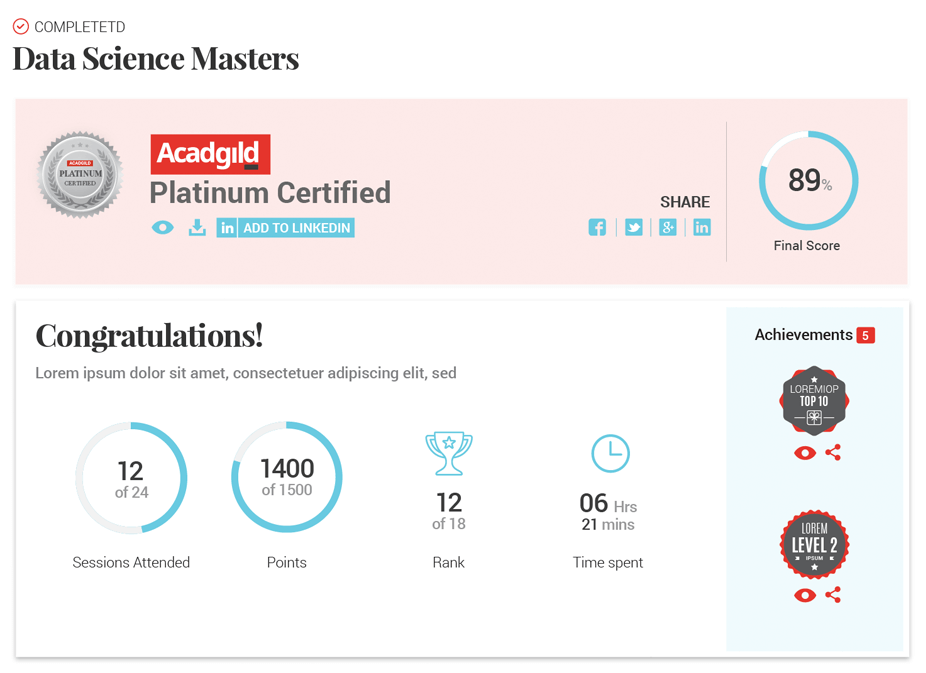This screenshot has width=926, height=673.
Task: Share certificate on Twitter
Action: coord(633,227)
